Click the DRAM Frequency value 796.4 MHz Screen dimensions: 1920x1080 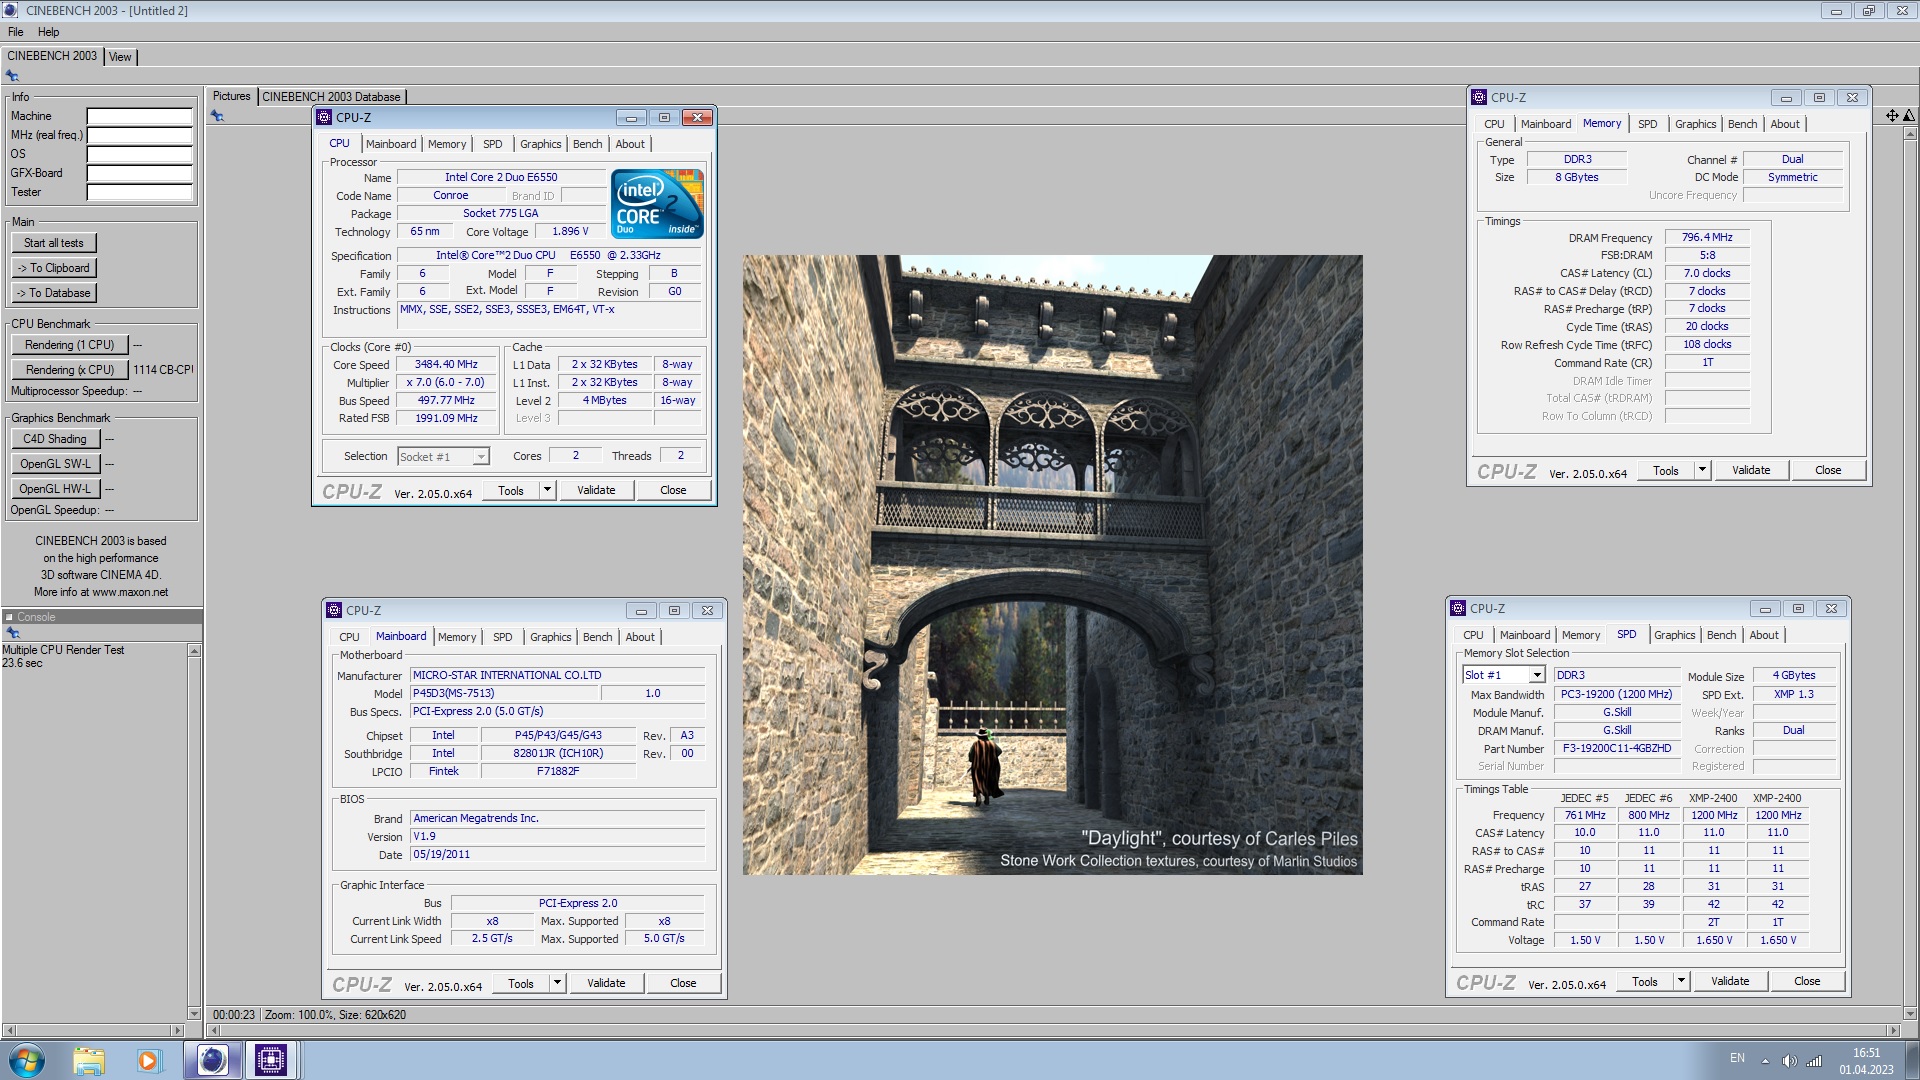pos(1707,237)
